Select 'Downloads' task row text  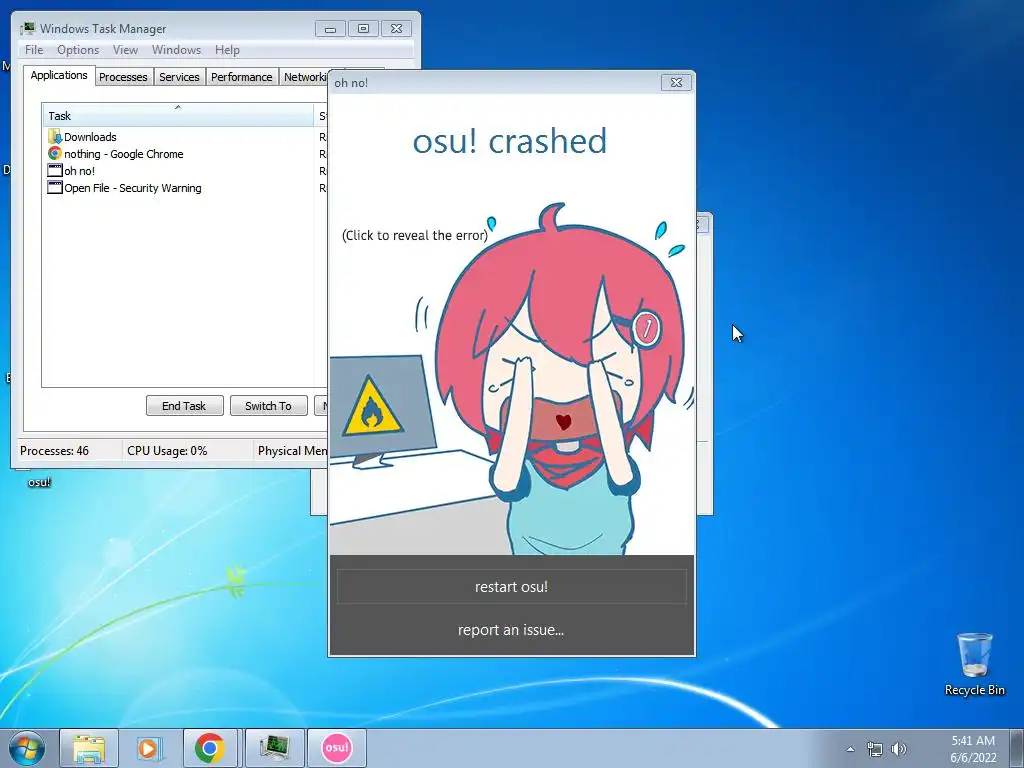click(90, 136)
